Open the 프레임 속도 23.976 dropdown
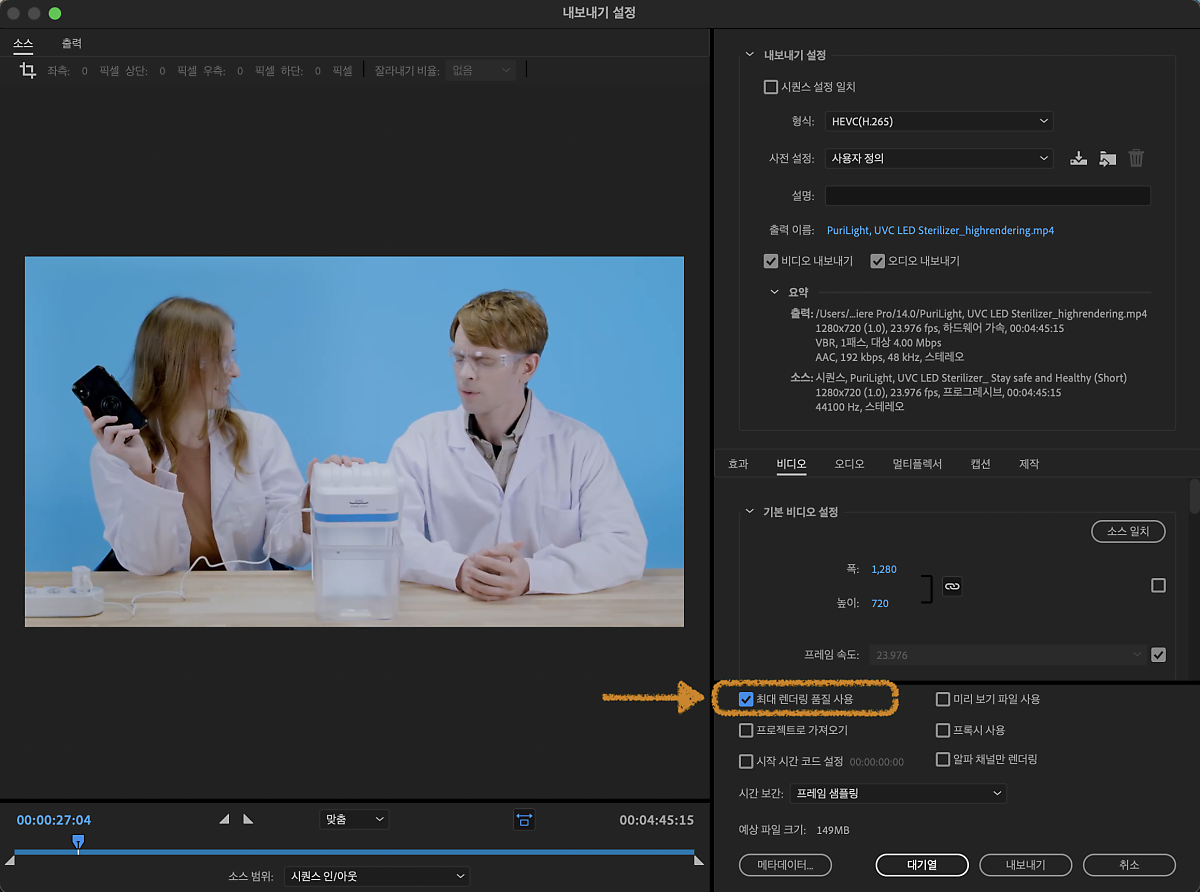 click(1009, 655)
